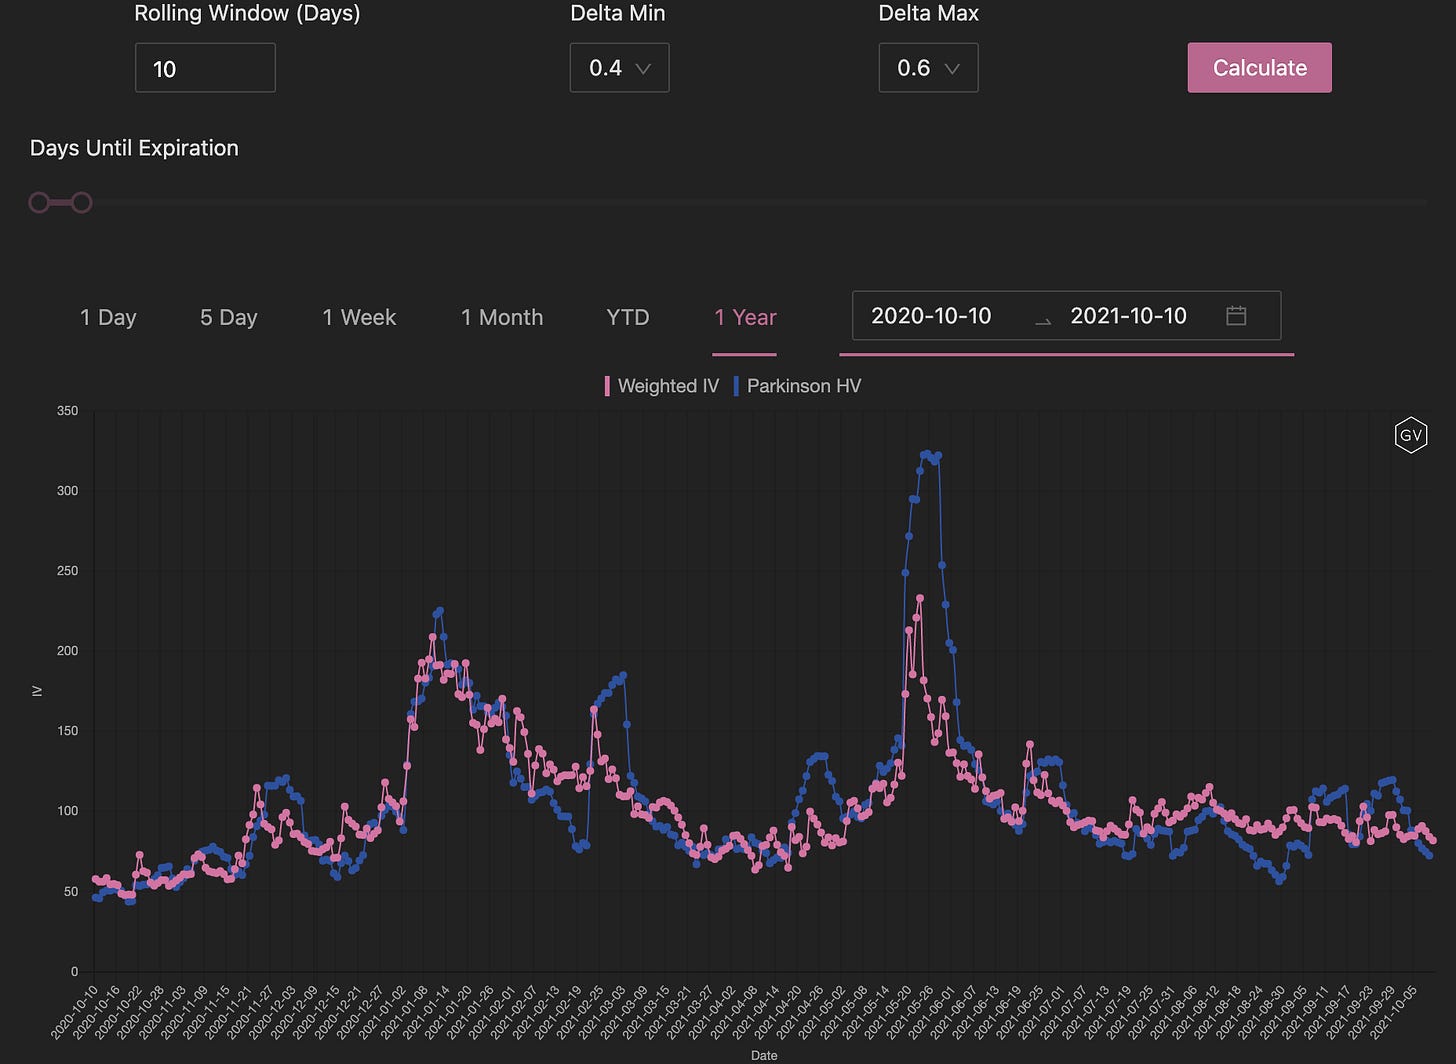Toggle the Parkinson HV legend series
The height and width of the screenshot is (1064, 1456).
[x=797, y=386]
